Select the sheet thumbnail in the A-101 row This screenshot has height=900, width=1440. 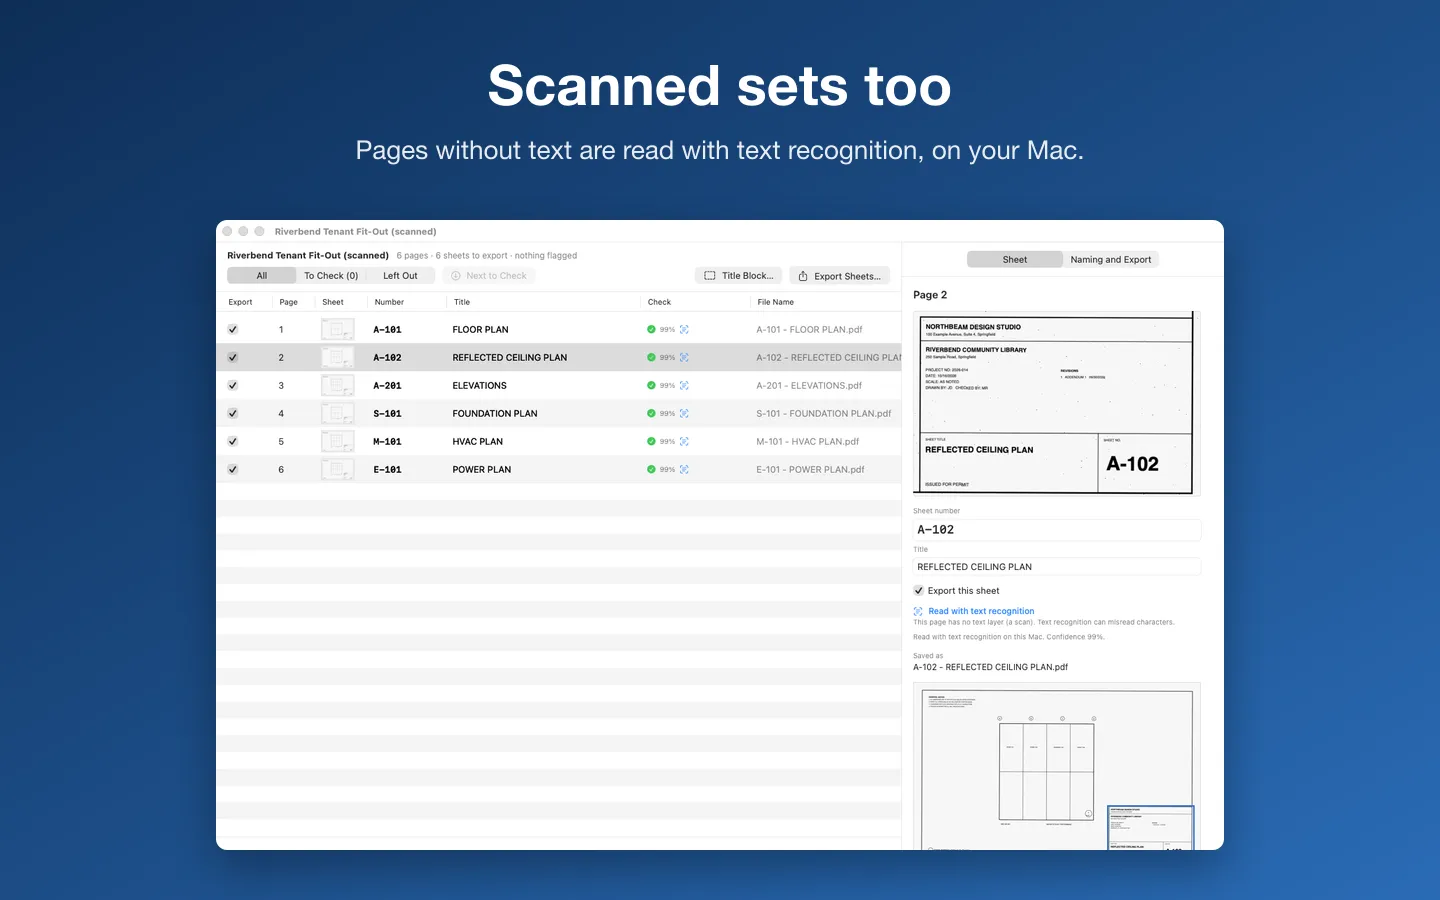click(x=338, y=329)
